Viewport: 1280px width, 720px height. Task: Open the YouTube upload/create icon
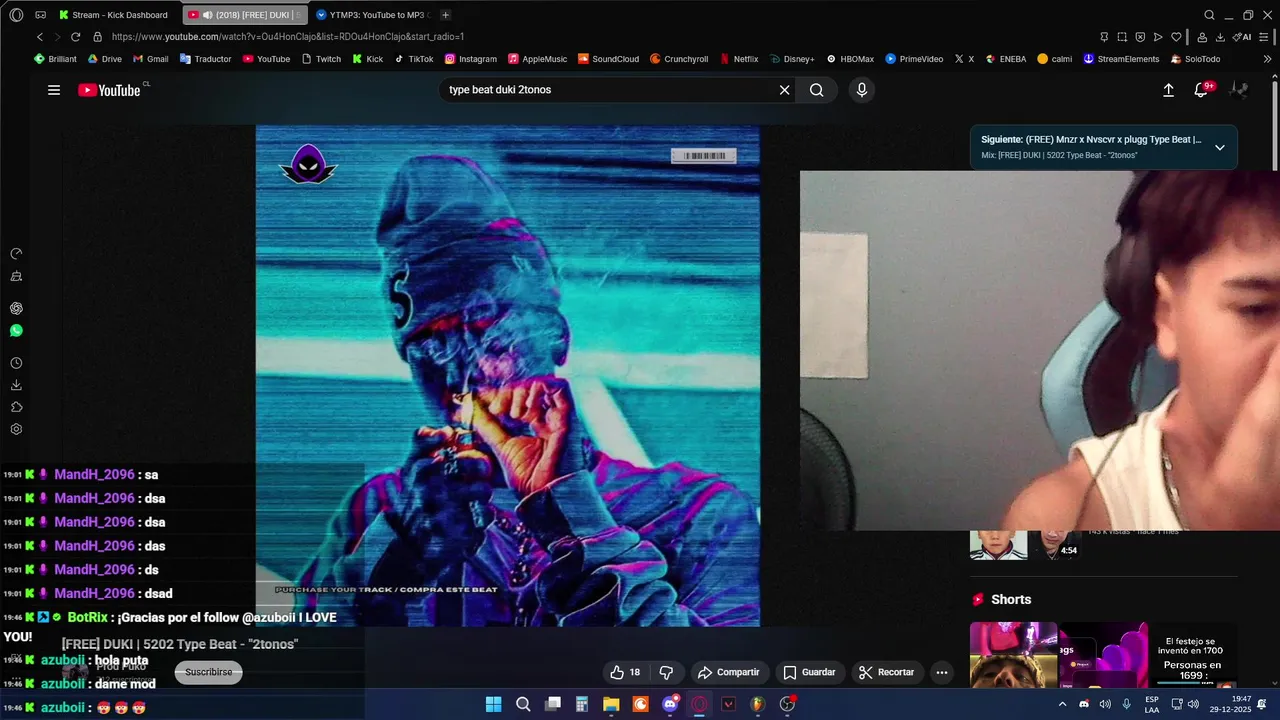(1168, 90)
